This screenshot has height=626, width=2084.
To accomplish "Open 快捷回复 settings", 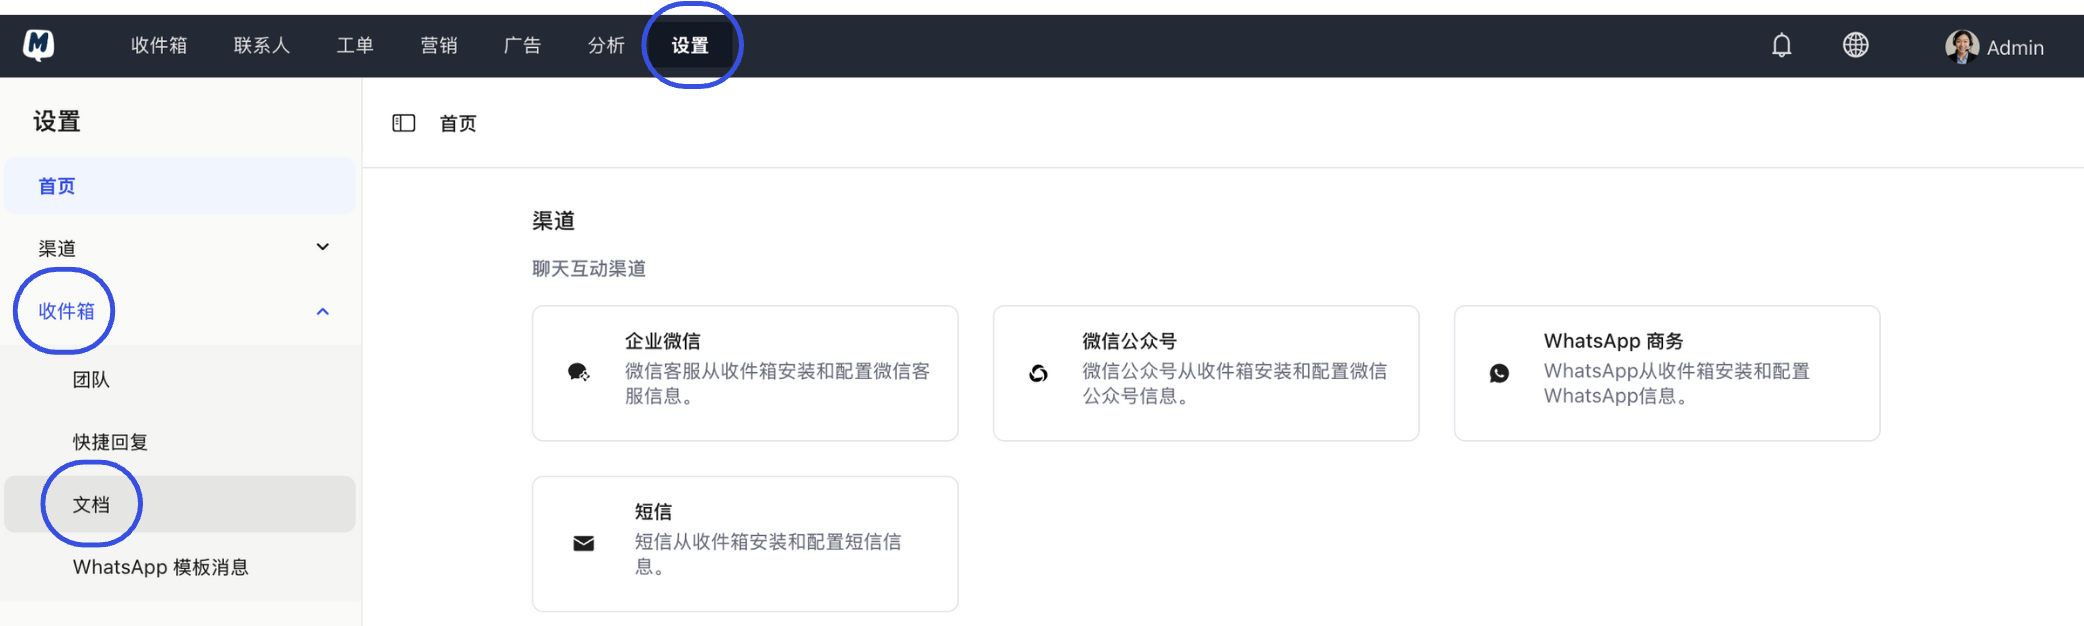I will coord(108,441).
